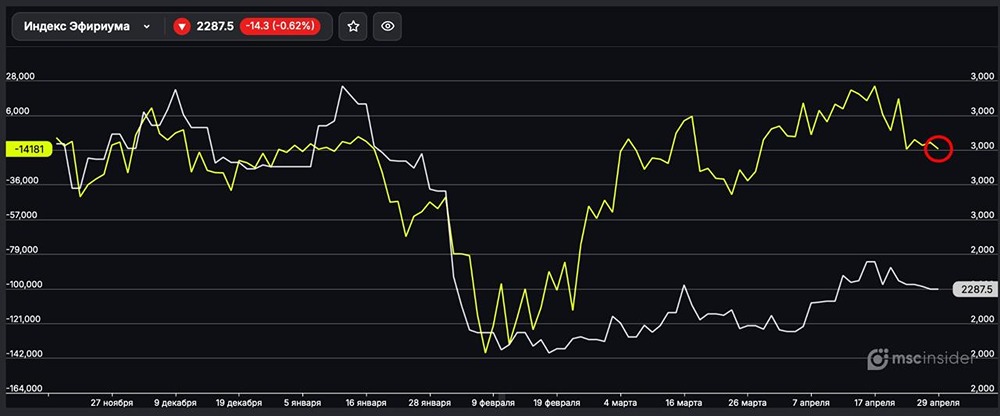Click the 16 января date label
Screen dimensions: 1000x416
tap(366, 403)
